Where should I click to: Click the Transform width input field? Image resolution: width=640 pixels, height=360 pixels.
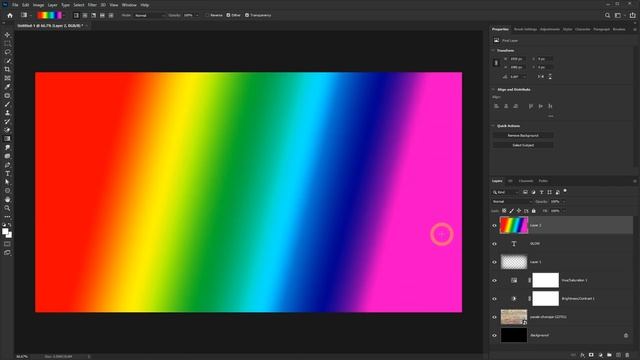pos(518,59)
